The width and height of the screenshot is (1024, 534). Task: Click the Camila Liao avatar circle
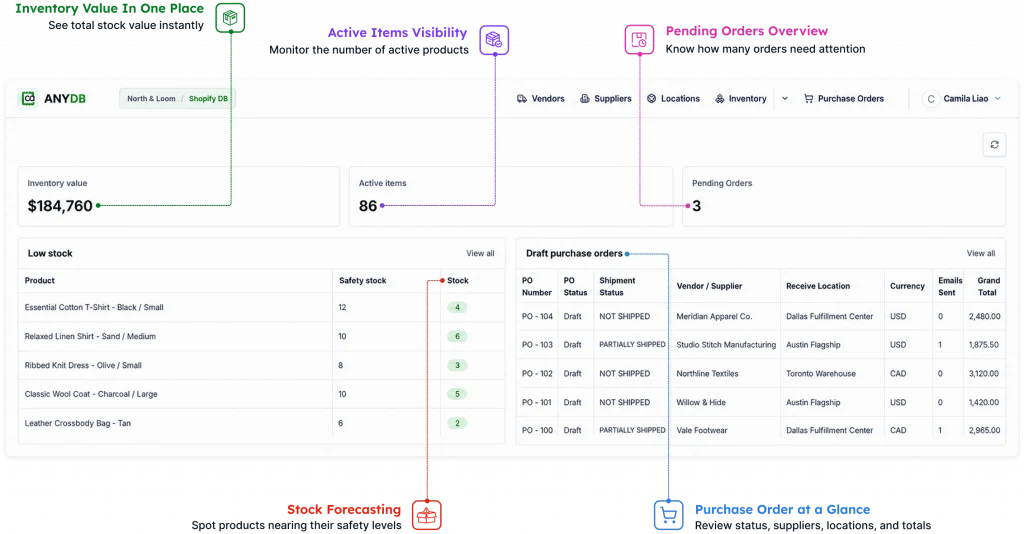pyautogui.click(x=931, y=99)
